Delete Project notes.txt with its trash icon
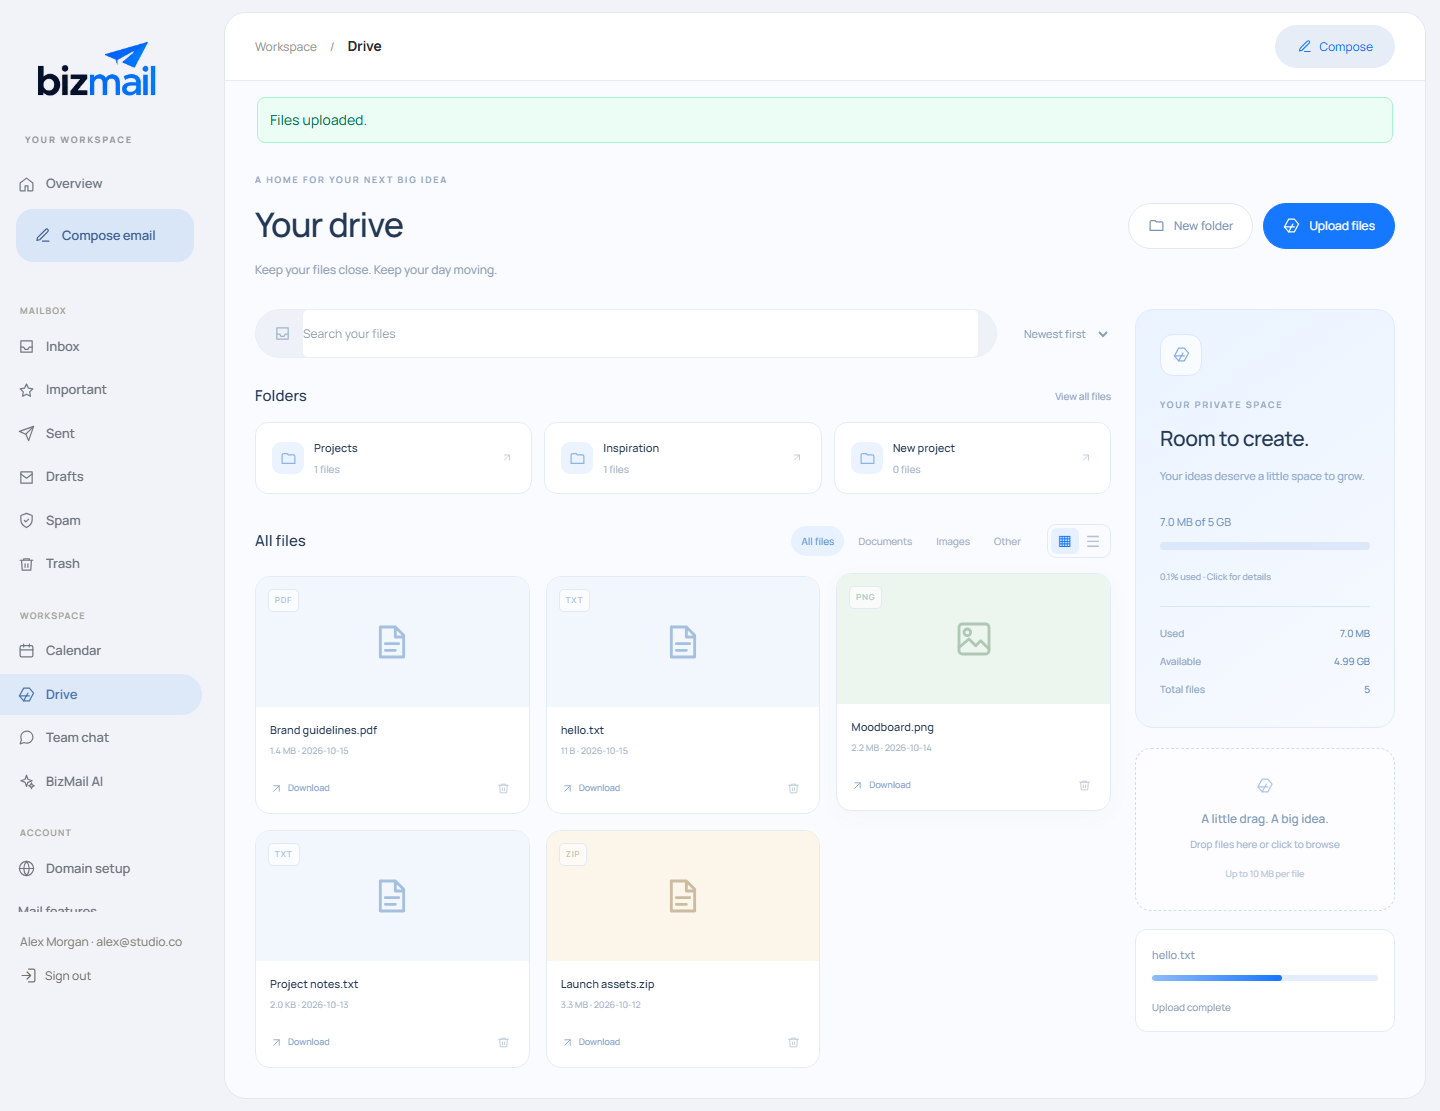Screen dimensions: 1440x1111 504,1042
